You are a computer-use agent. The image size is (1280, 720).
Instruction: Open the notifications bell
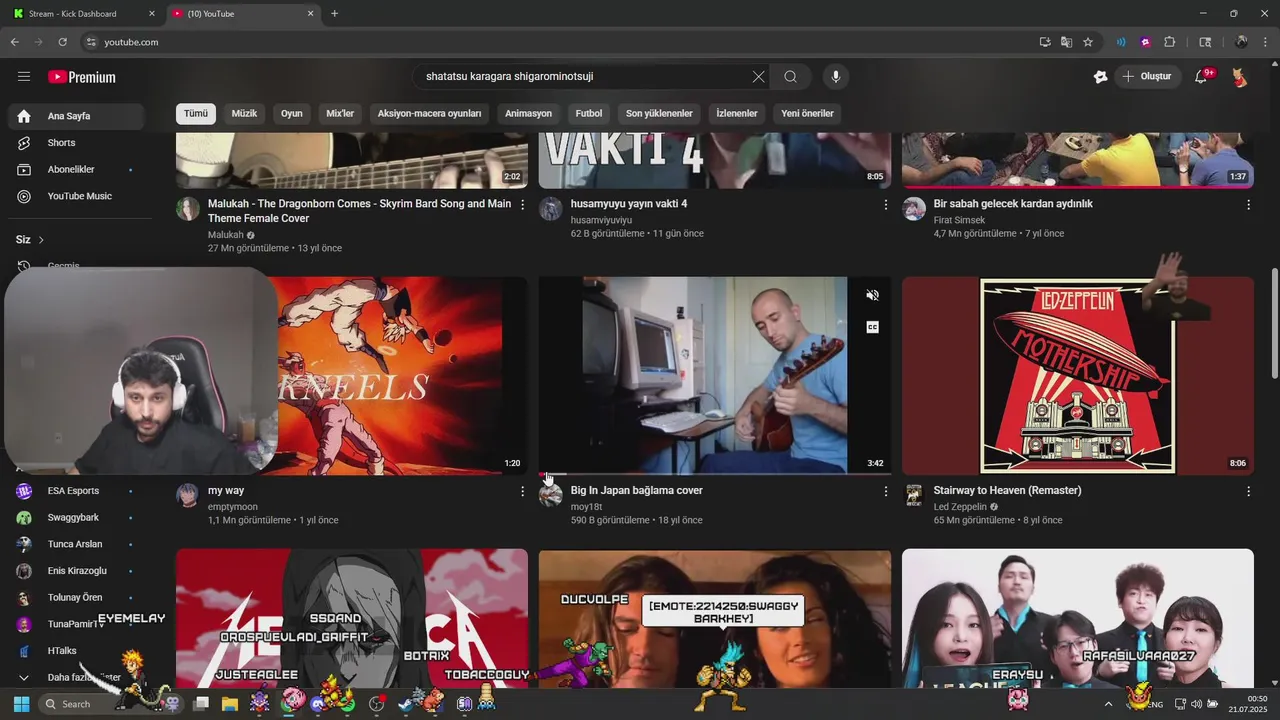pyautogui.click(x=1201, y=76)
